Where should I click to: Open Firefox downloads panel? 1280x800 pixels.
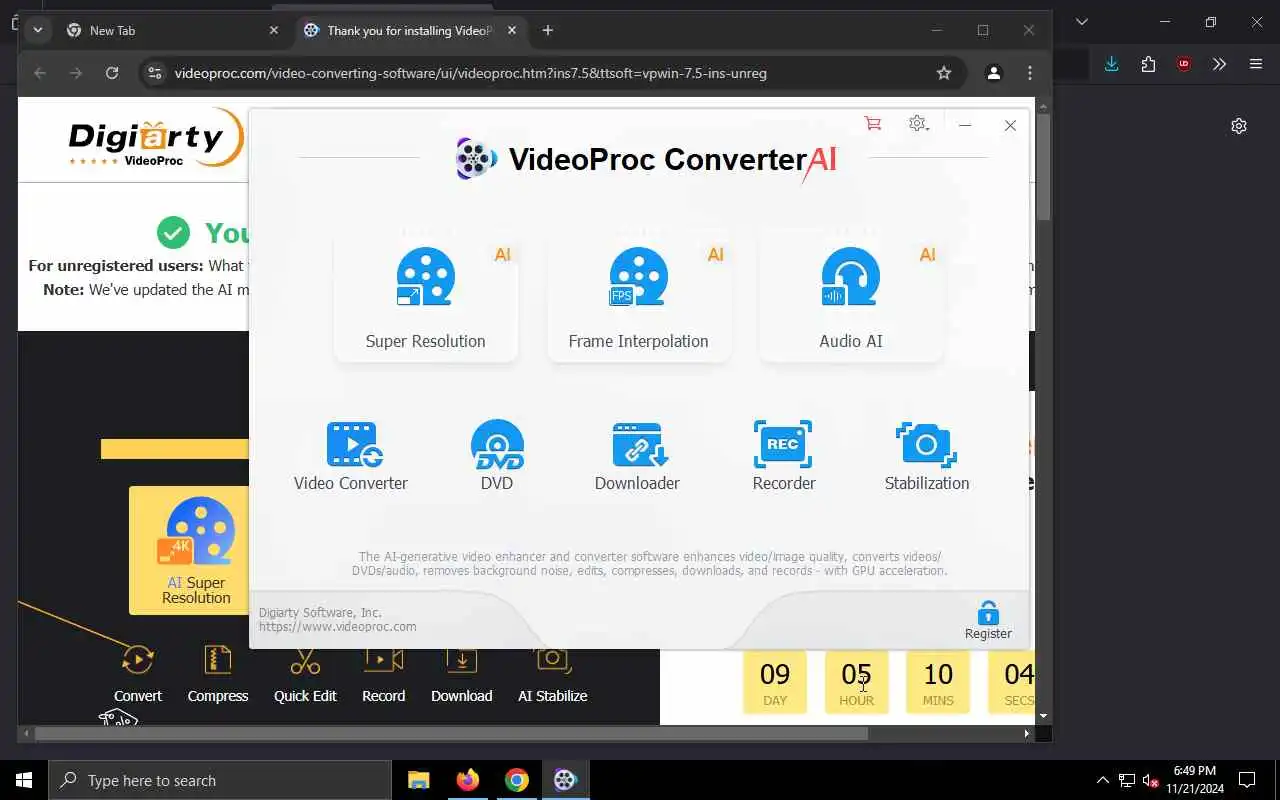[x=1111, y=64]
